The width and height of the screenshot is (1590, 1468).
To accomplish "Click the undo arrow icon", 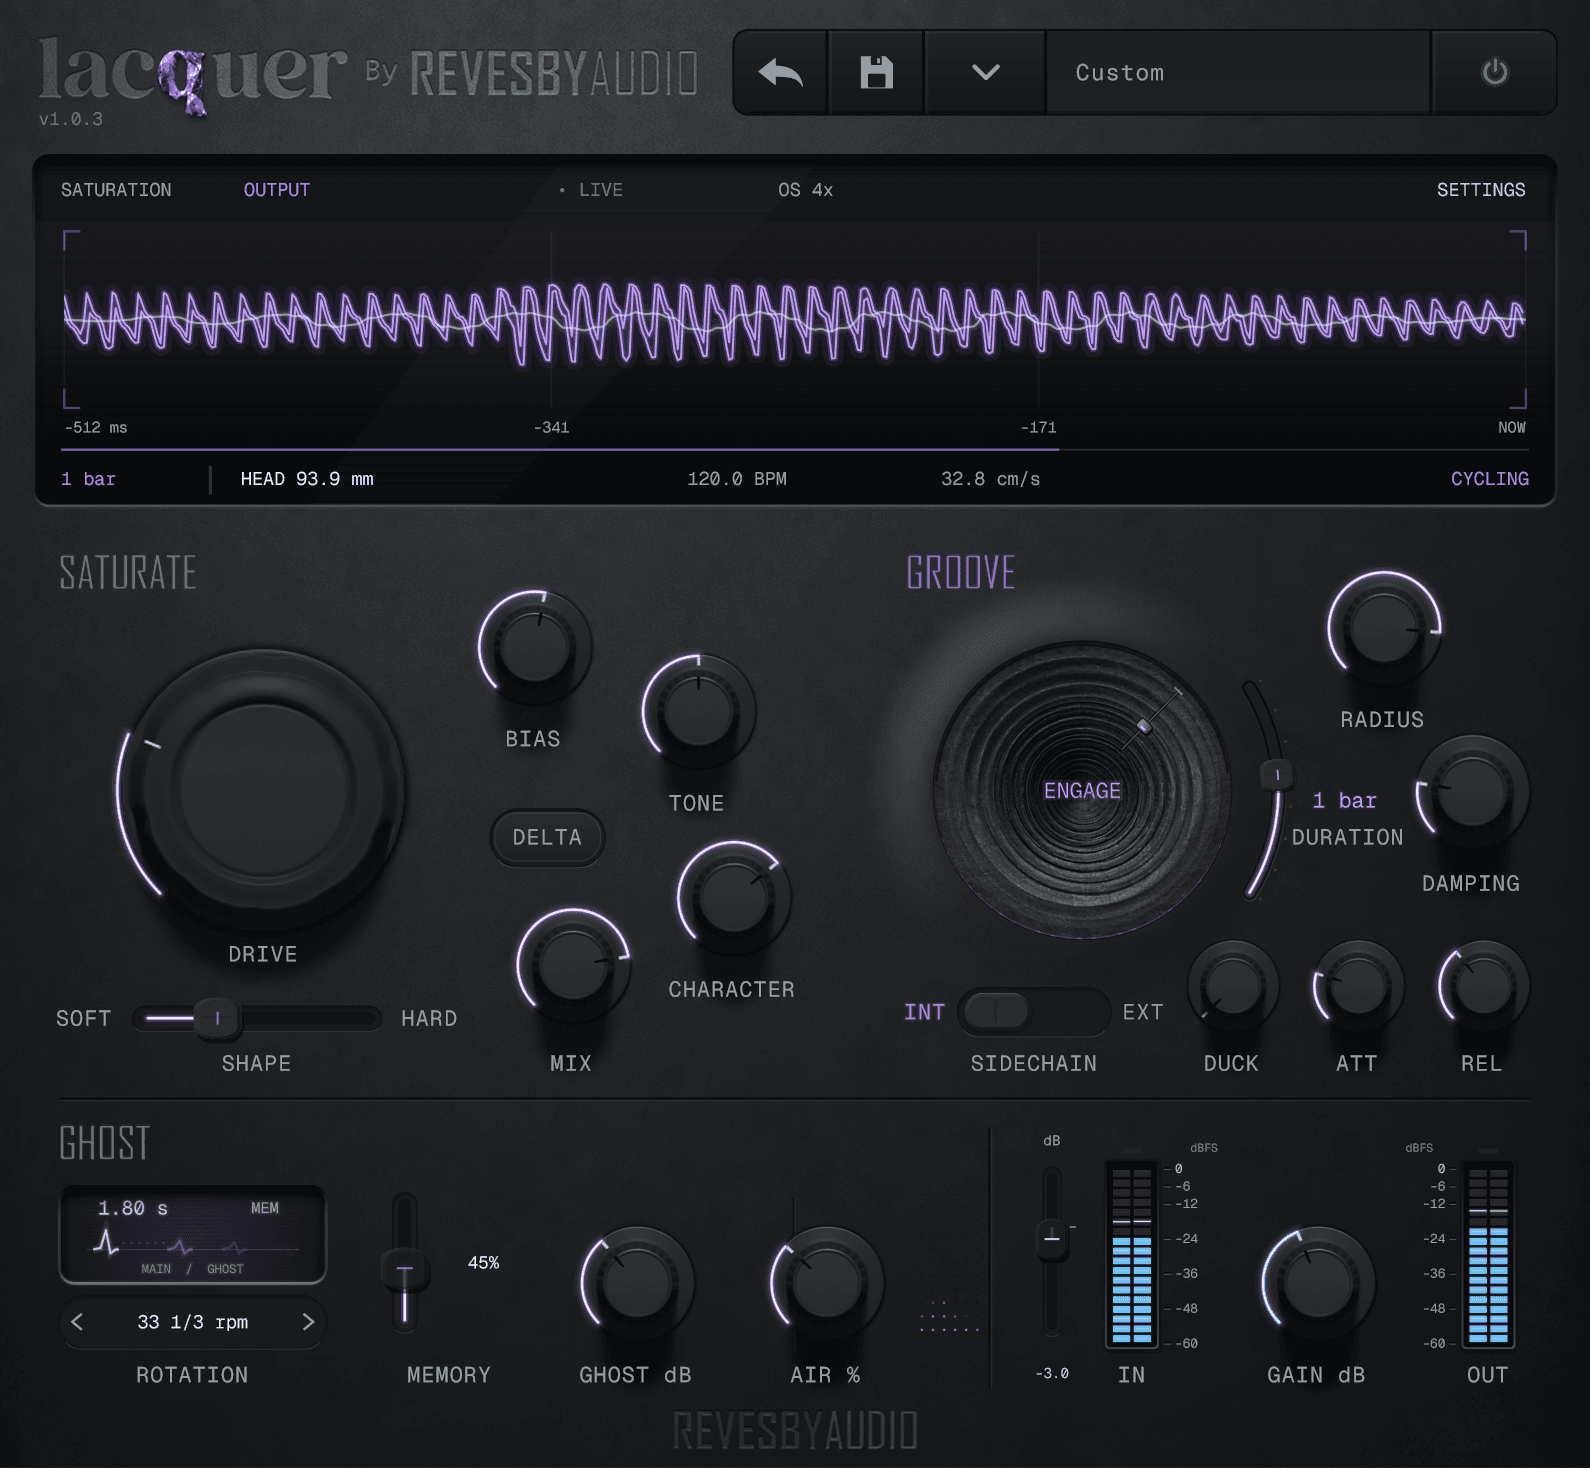I will click(780, 73).
